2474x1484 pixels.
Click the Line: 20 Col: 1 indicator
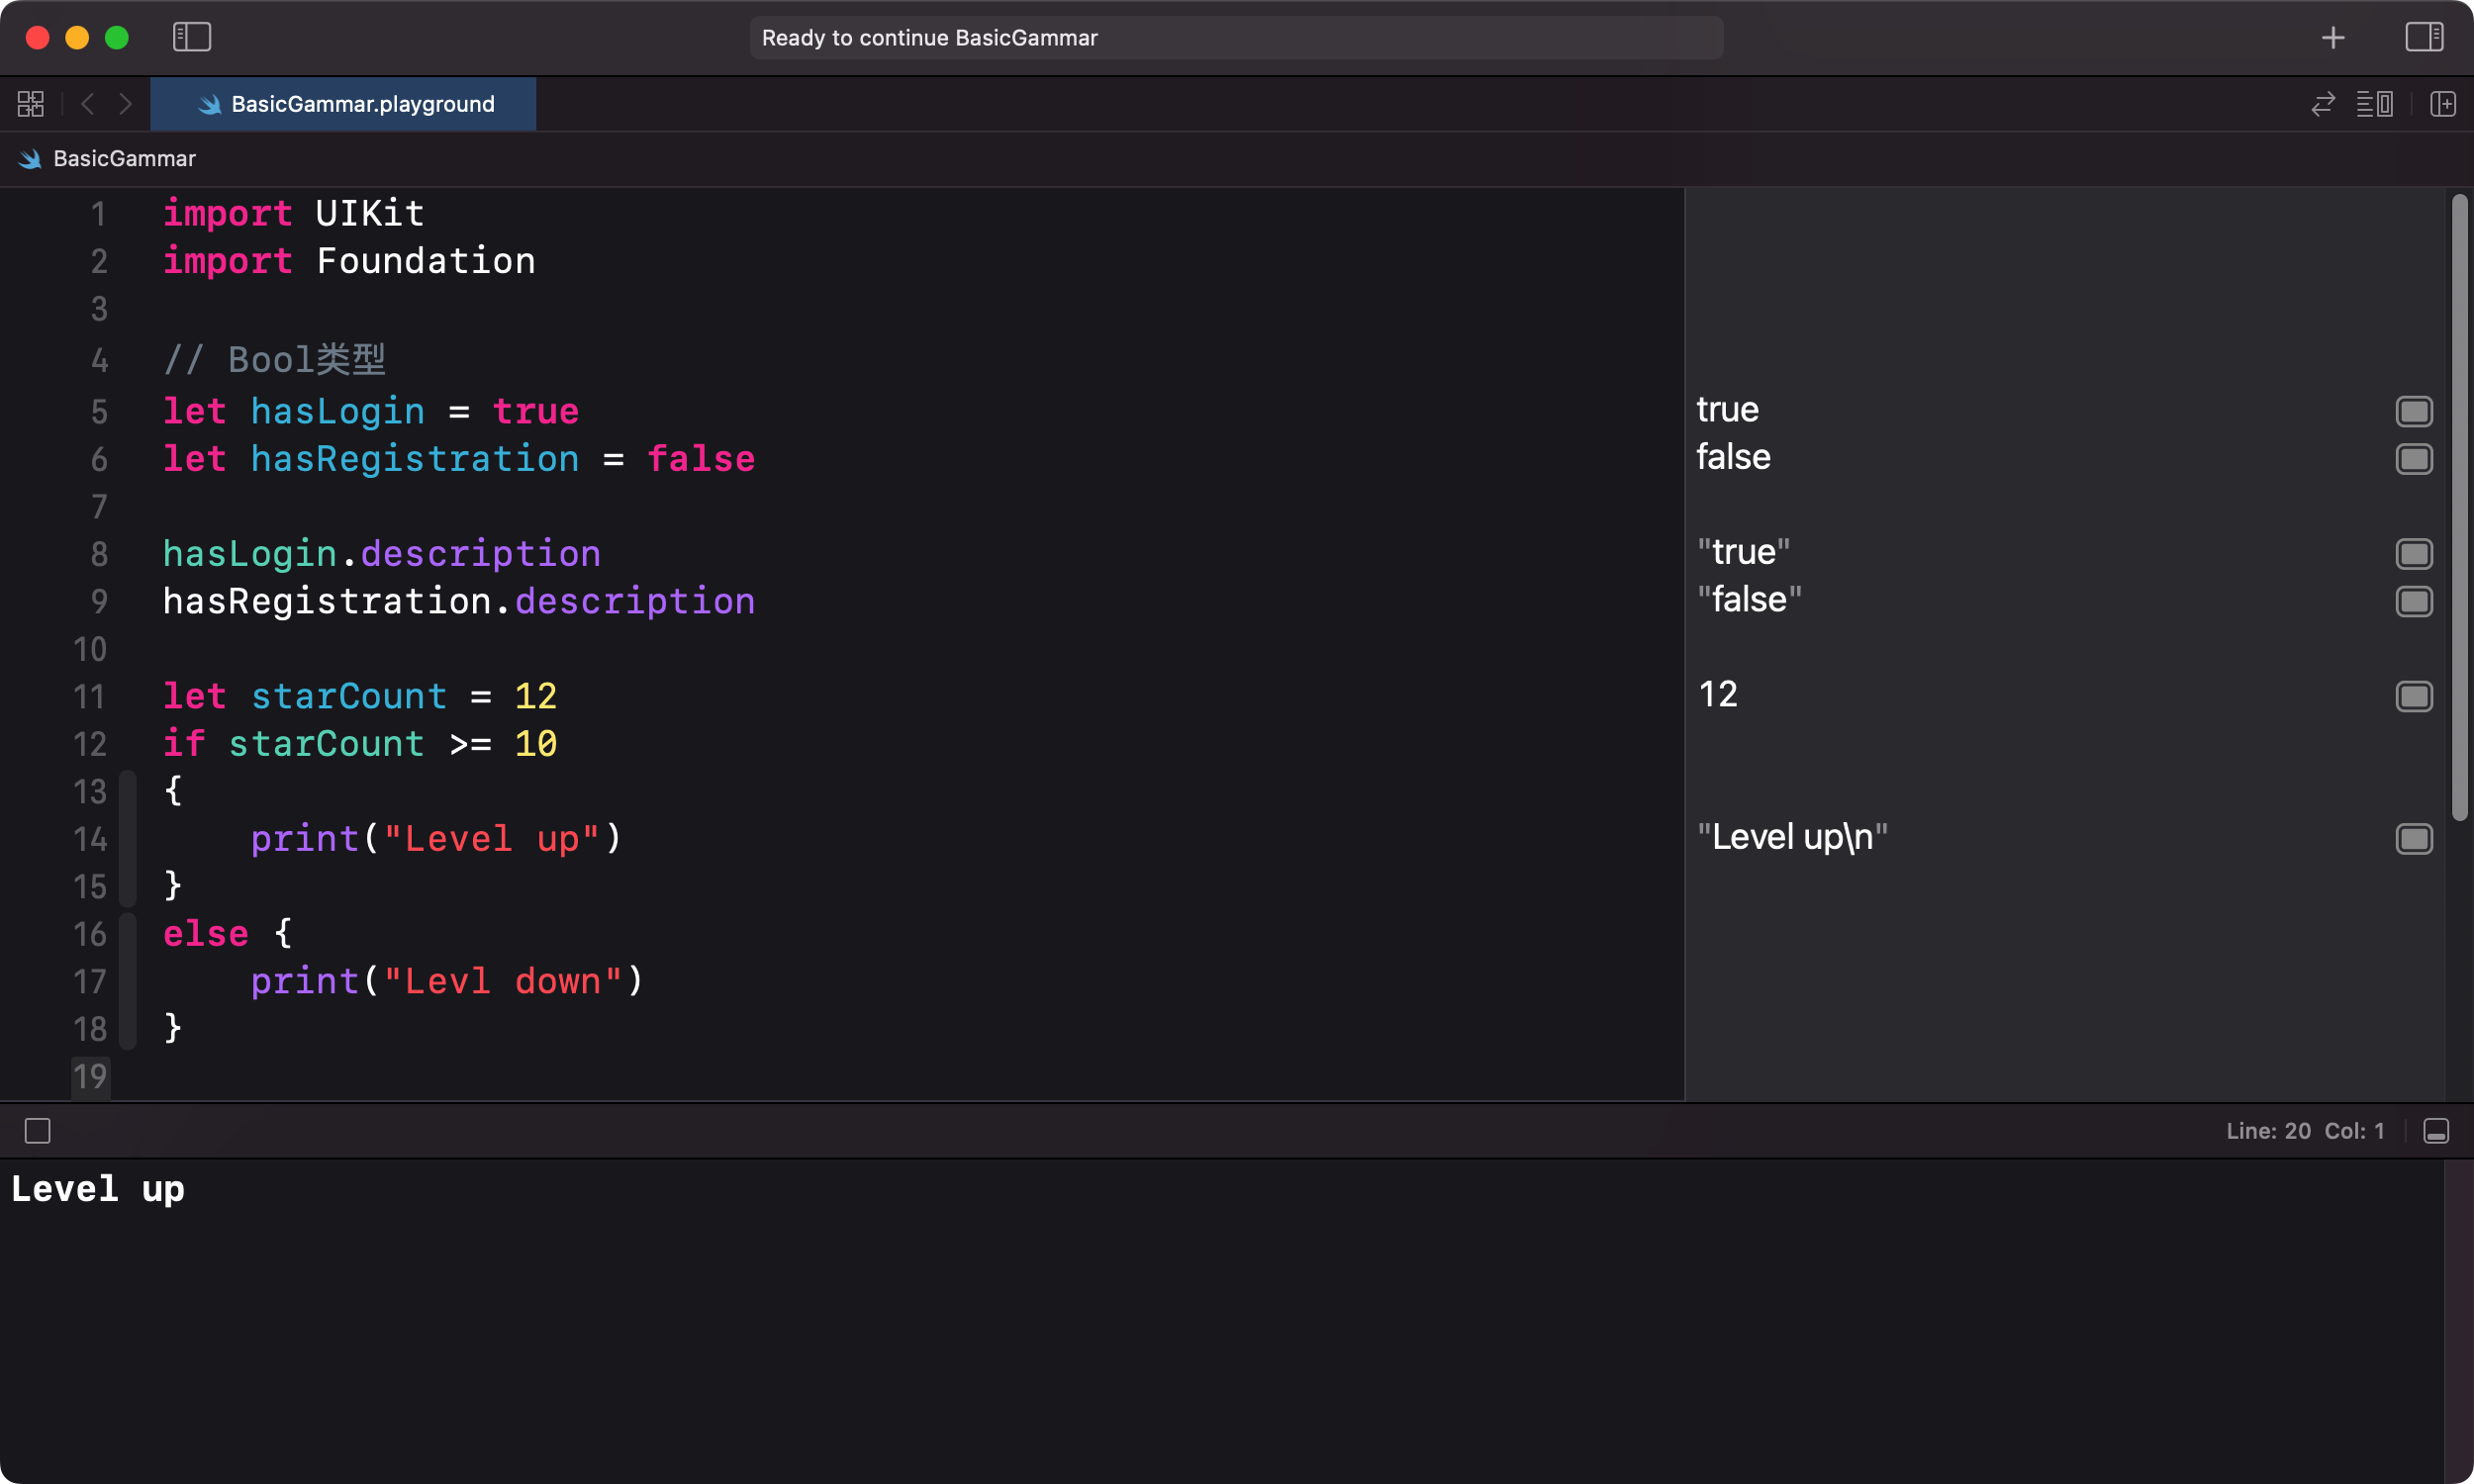2305,1131
